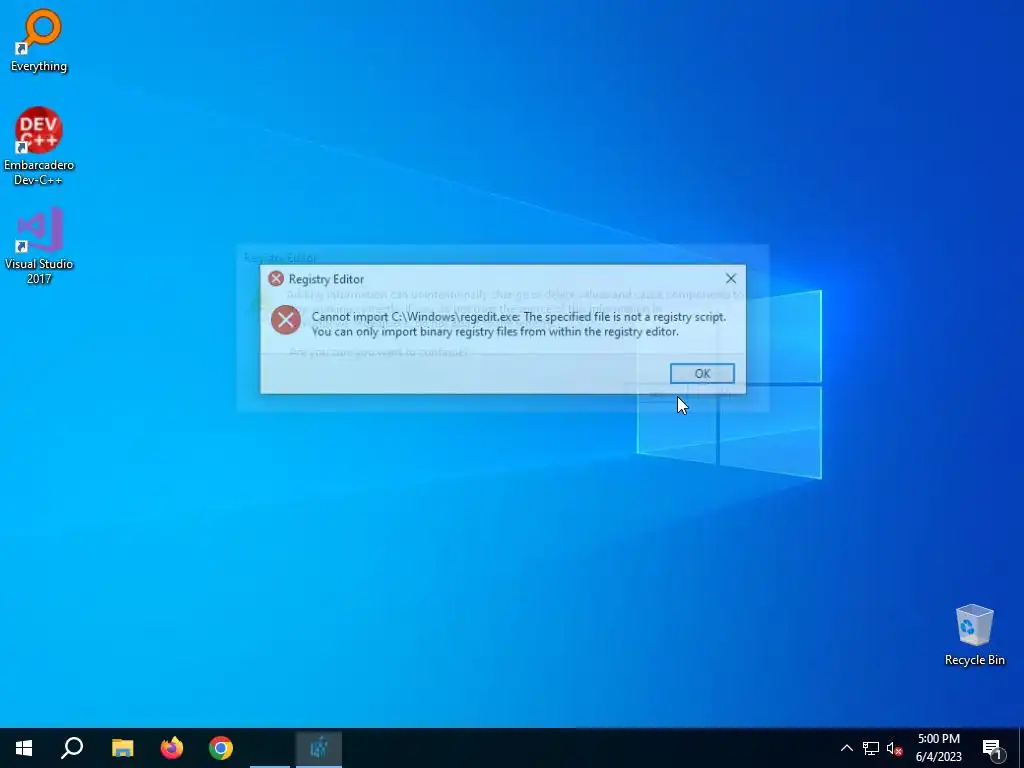Open taskbar Search magnifier

(72, 748)
